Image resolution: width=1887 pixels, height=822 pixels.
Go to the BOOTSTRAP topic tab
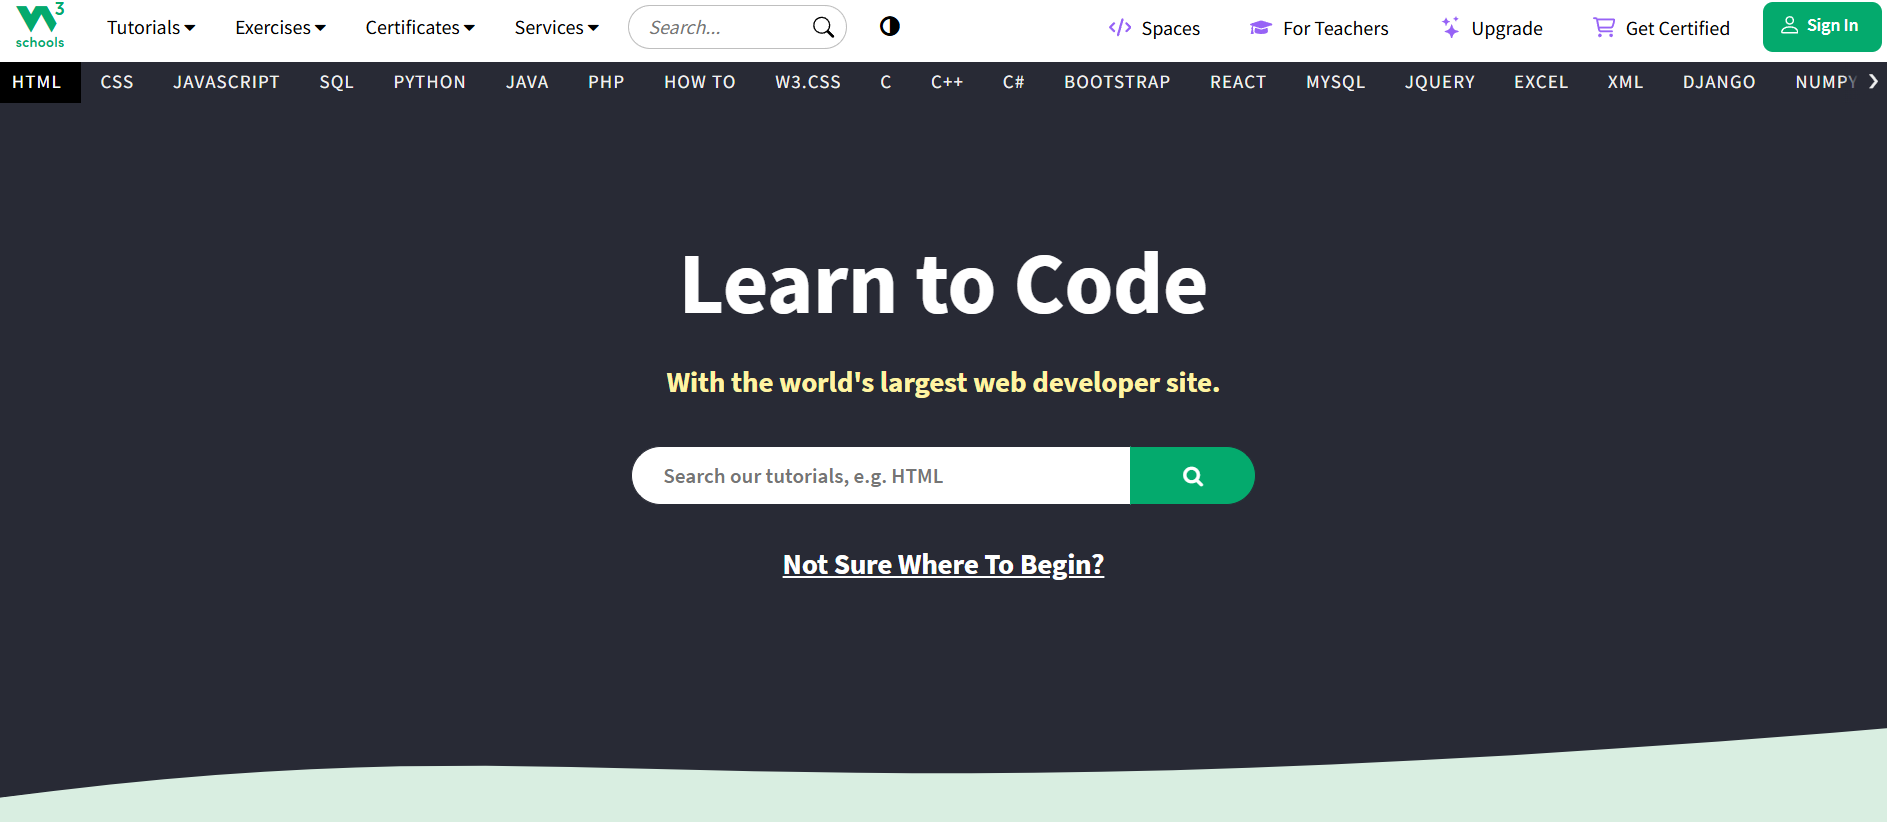tap(1117, 82)
